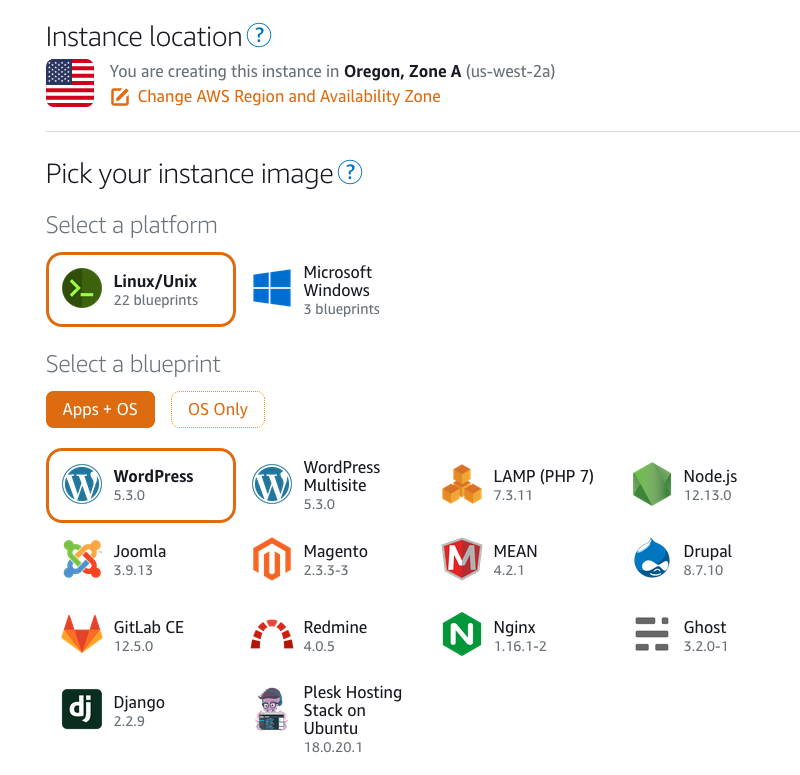Pick the LAMP (PHP 7) stack icon
The height and width of the screenshot is (775, 800).
[462, 484]
